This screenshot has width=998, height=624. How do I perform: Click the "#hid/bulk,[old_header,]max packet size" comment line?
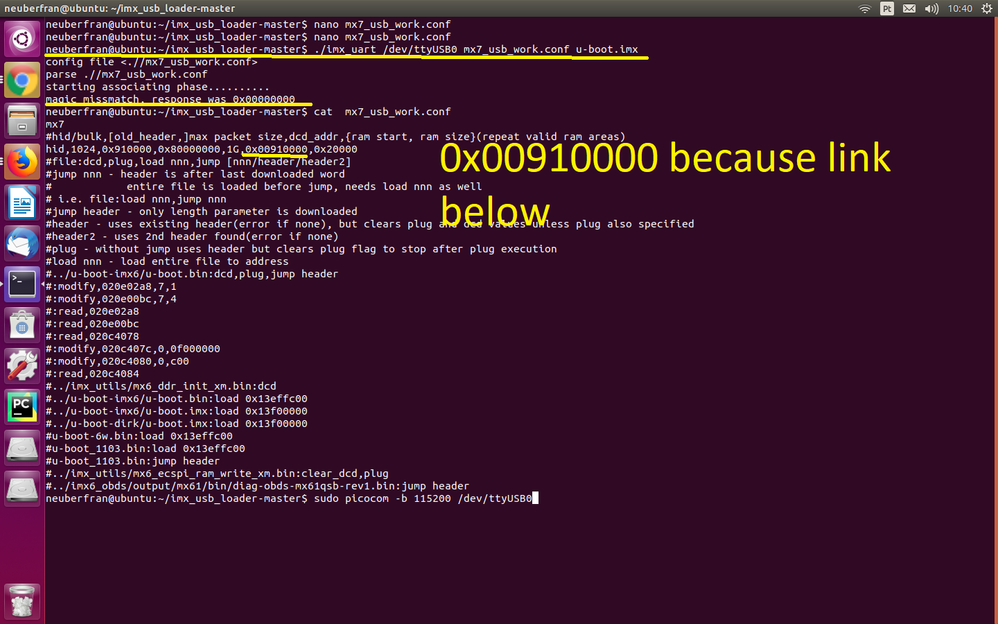click(335, 136)
